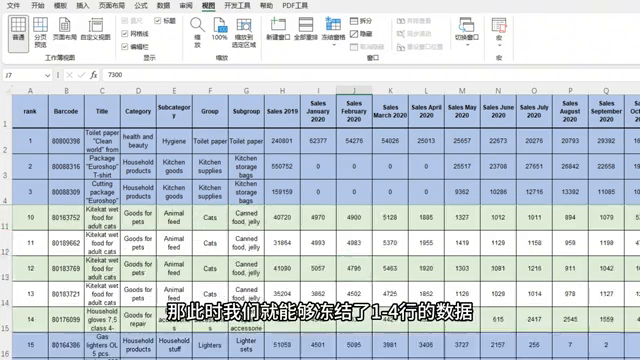
Task: Reset zoom to 100%
Action: (220, 29)
